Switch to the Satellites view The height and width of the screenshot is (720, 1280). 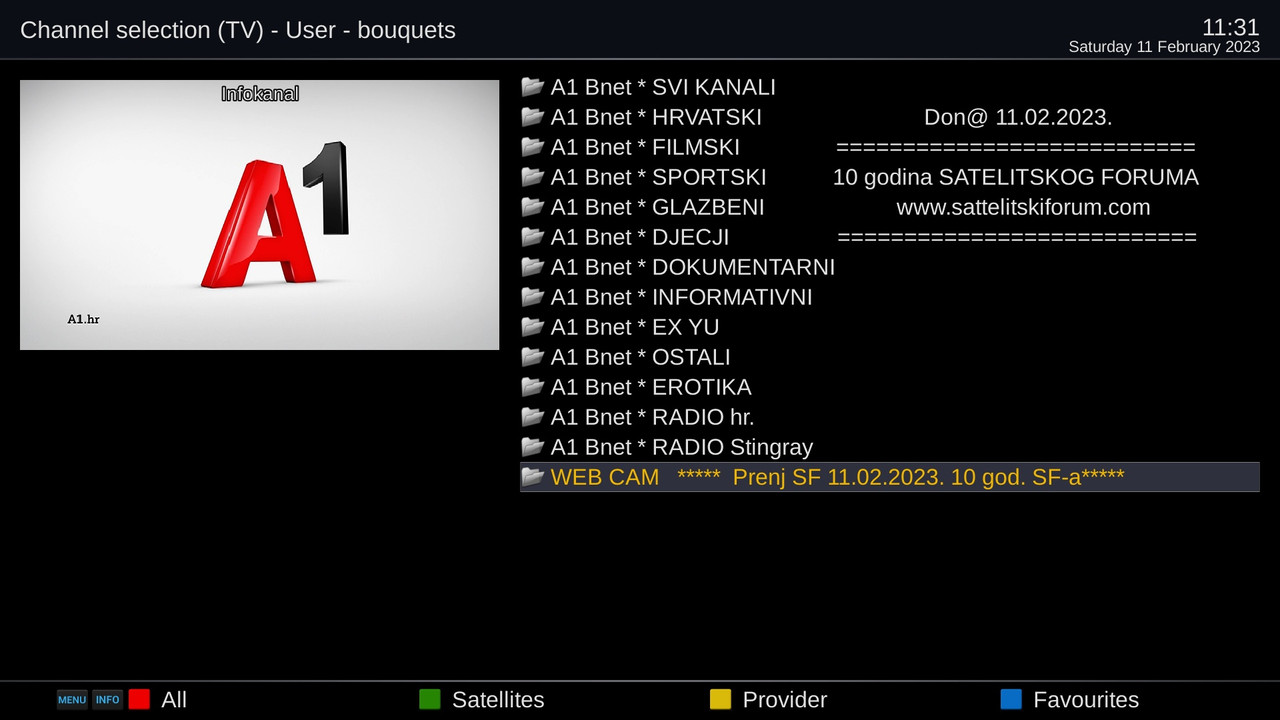(x=498, y=700)
